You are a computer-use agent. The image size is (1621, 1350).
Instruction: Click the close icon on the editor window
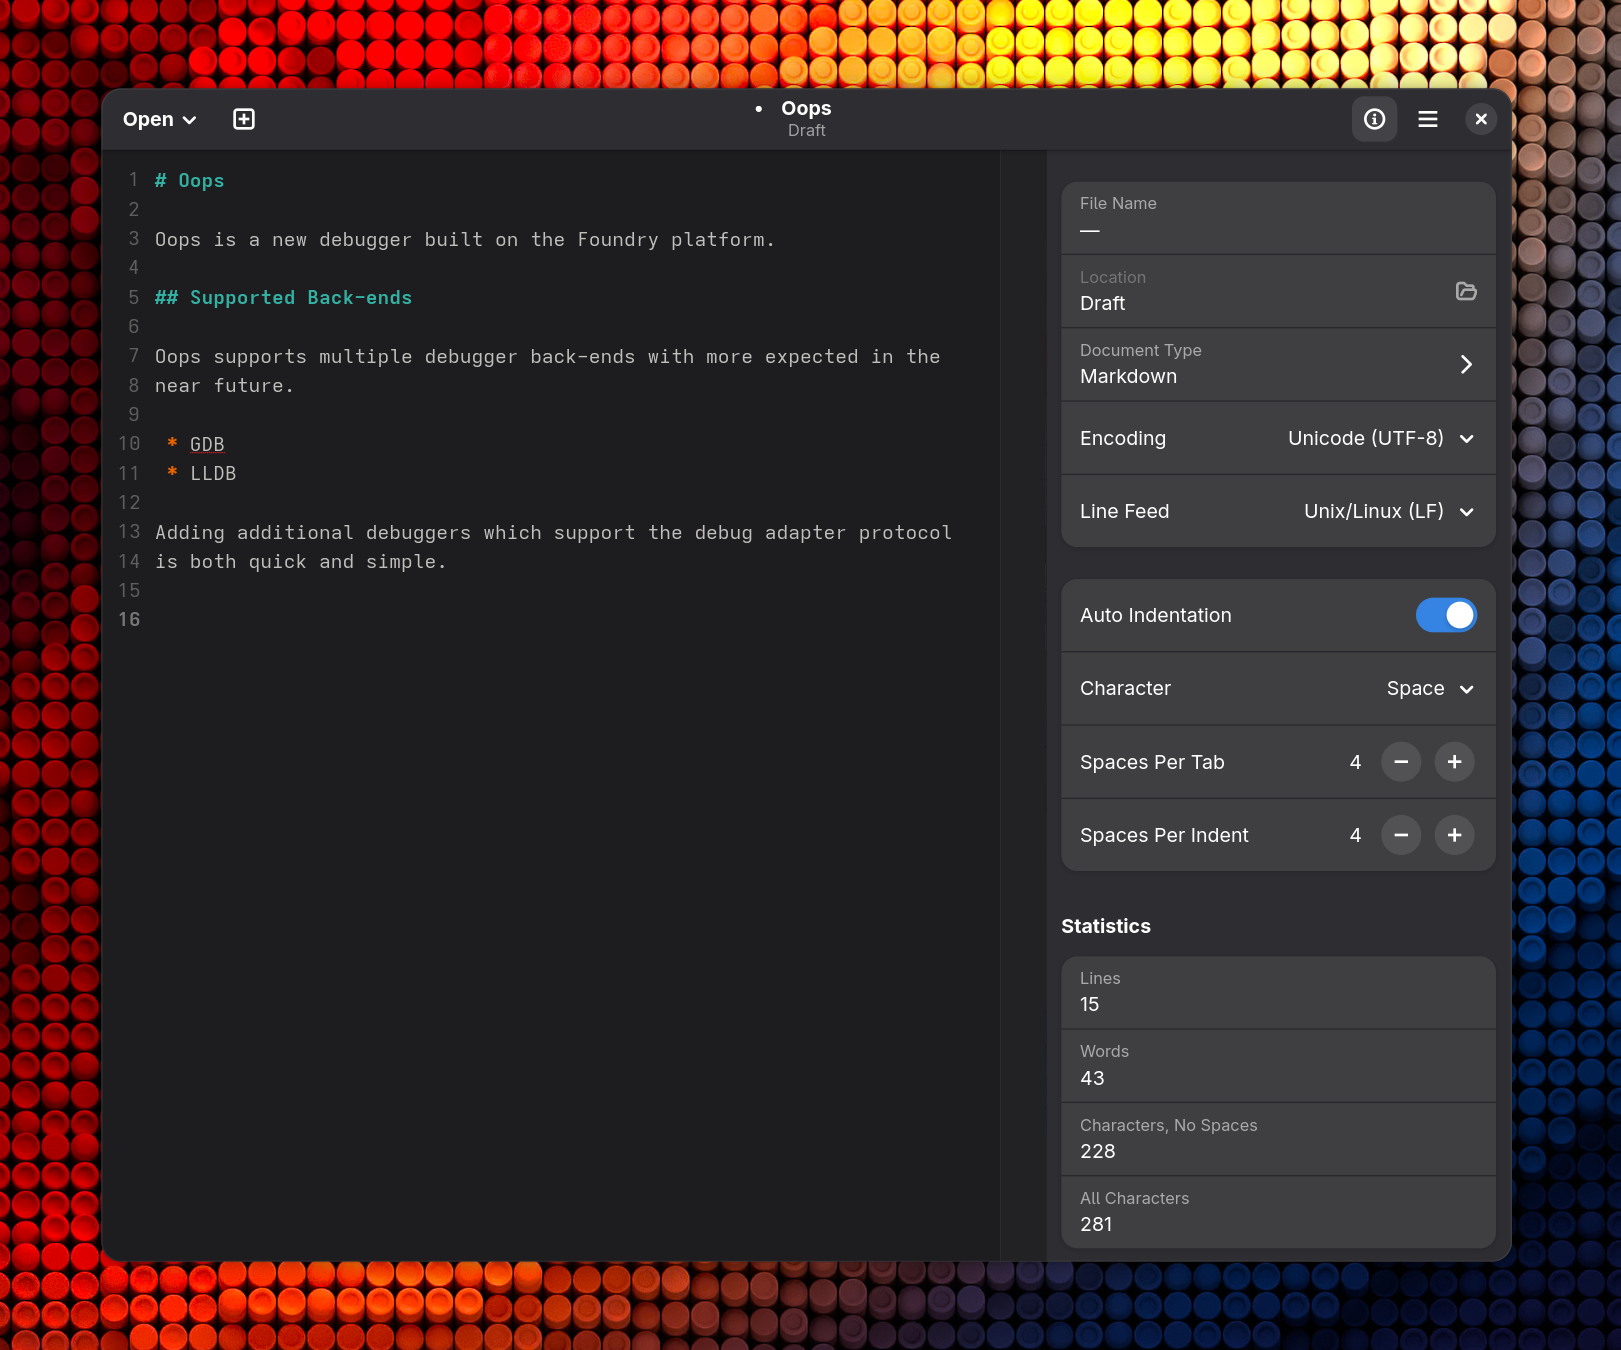click(x=1481, y=118)
